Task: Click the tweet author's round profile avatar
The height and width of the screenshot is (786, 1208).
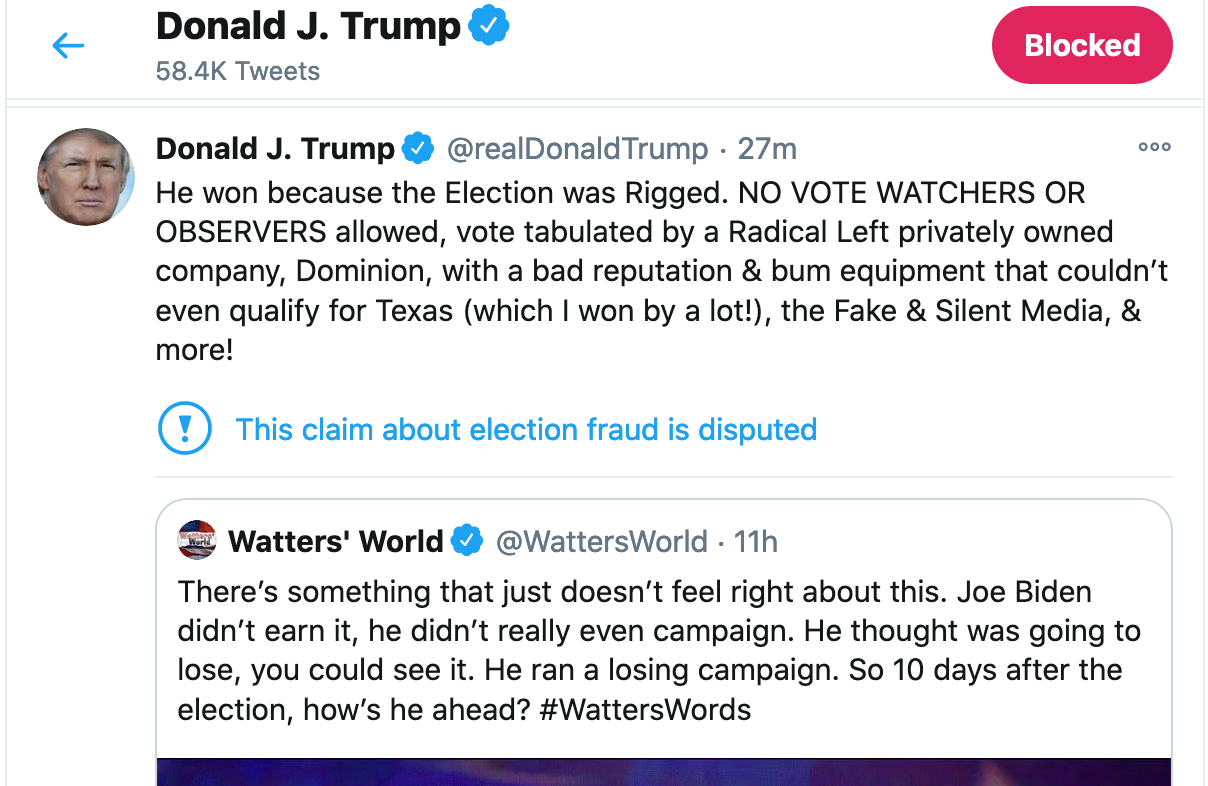Action: pyautogui.click(x=86, y=177)
